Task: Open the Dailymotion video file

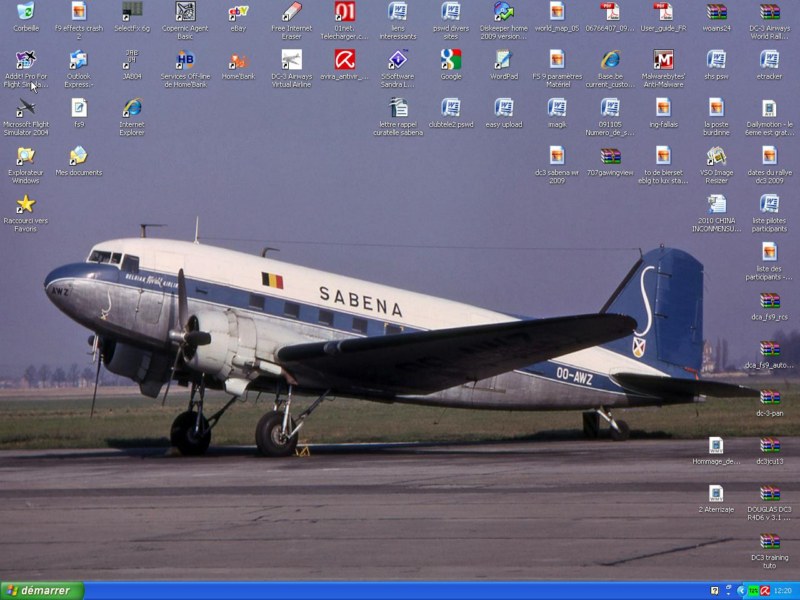Action: click(x=769, y=108)
